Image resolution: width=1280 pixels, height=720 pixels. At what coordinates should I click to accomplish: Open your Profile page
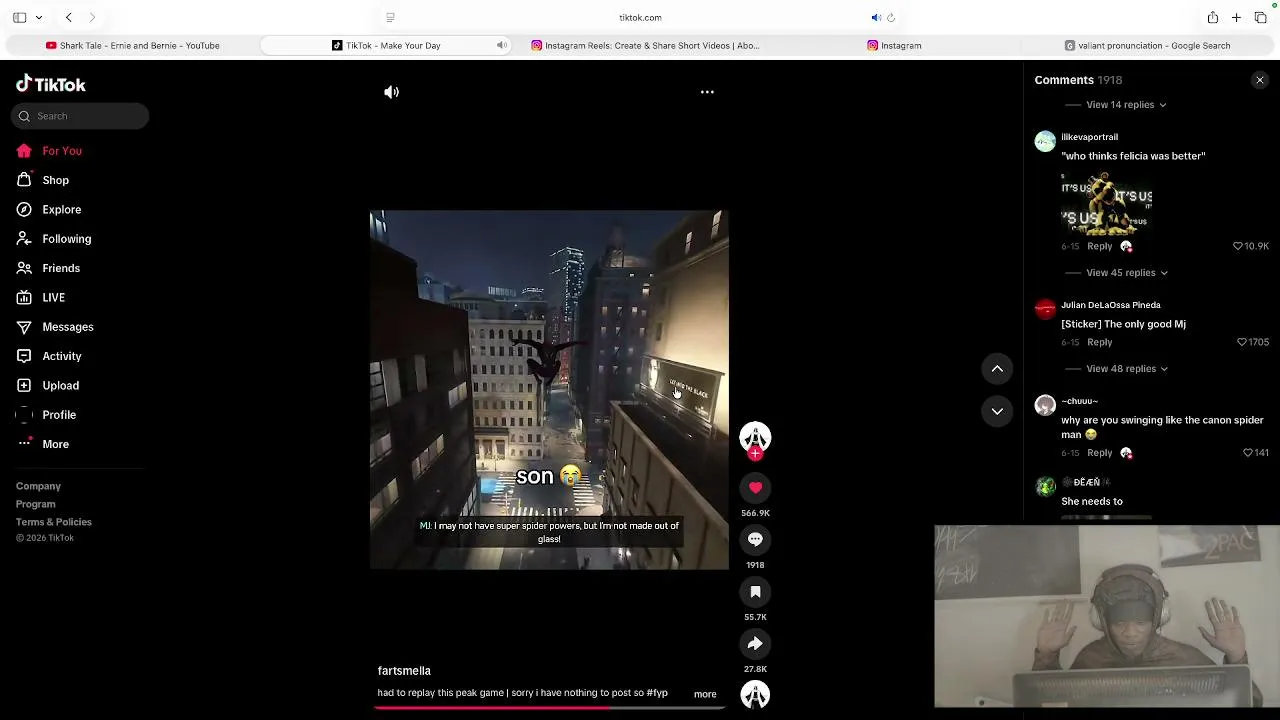[x=46, y=415]
